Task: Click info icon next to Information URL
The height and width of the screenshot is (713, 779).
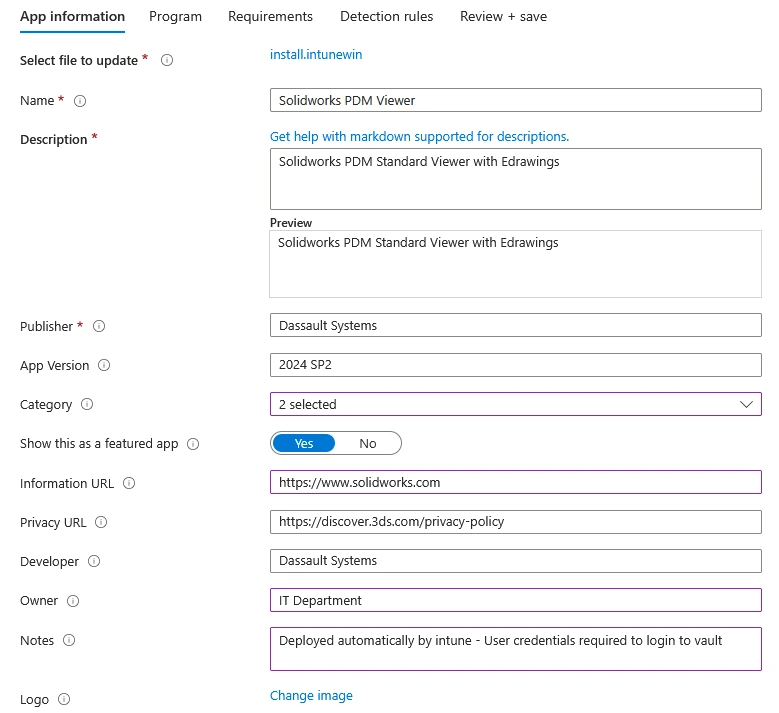Action: [129, 483]
